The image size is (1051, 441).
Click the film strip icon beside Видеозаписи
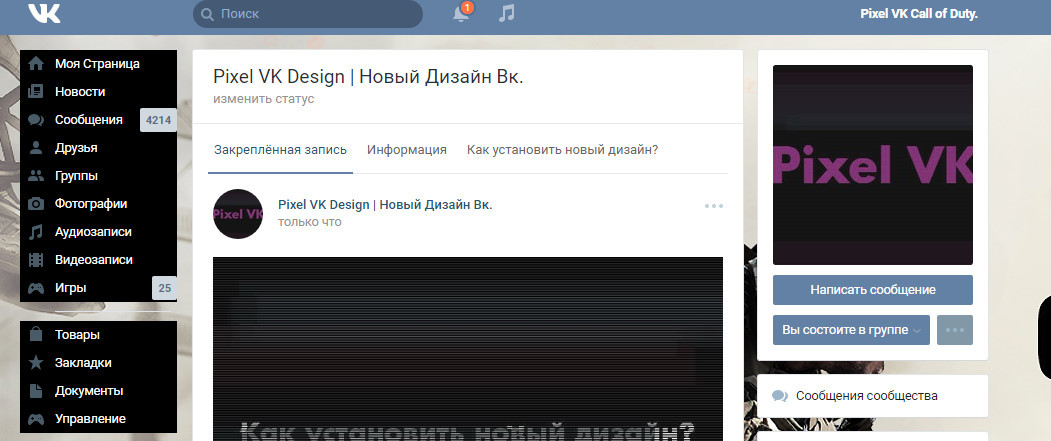click(36, 260)
